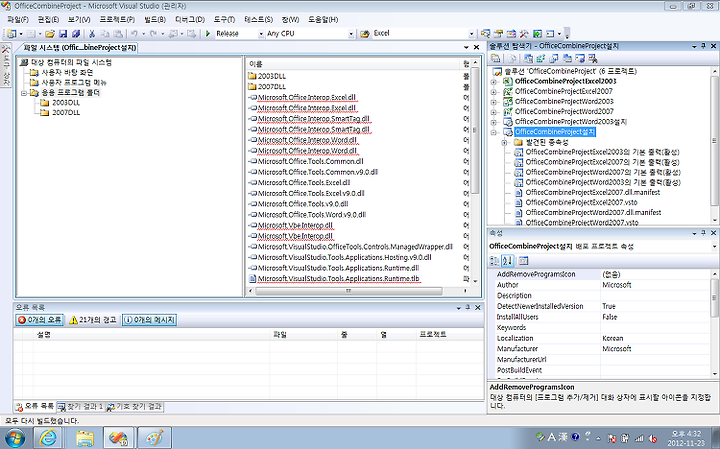Open the 편집(E) menu
This screenshot has width=720, height=449.
click(48, 19)
